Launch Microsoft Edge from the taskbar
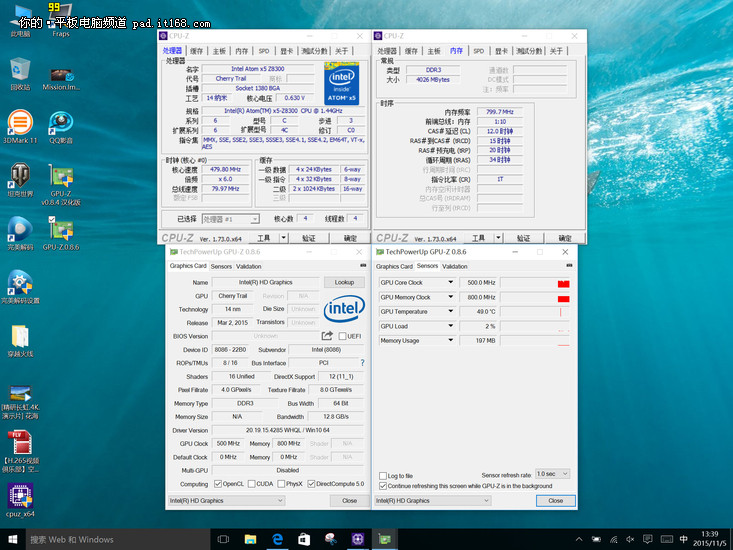Viewport: 733px width, 550px height. coord(278,539)
